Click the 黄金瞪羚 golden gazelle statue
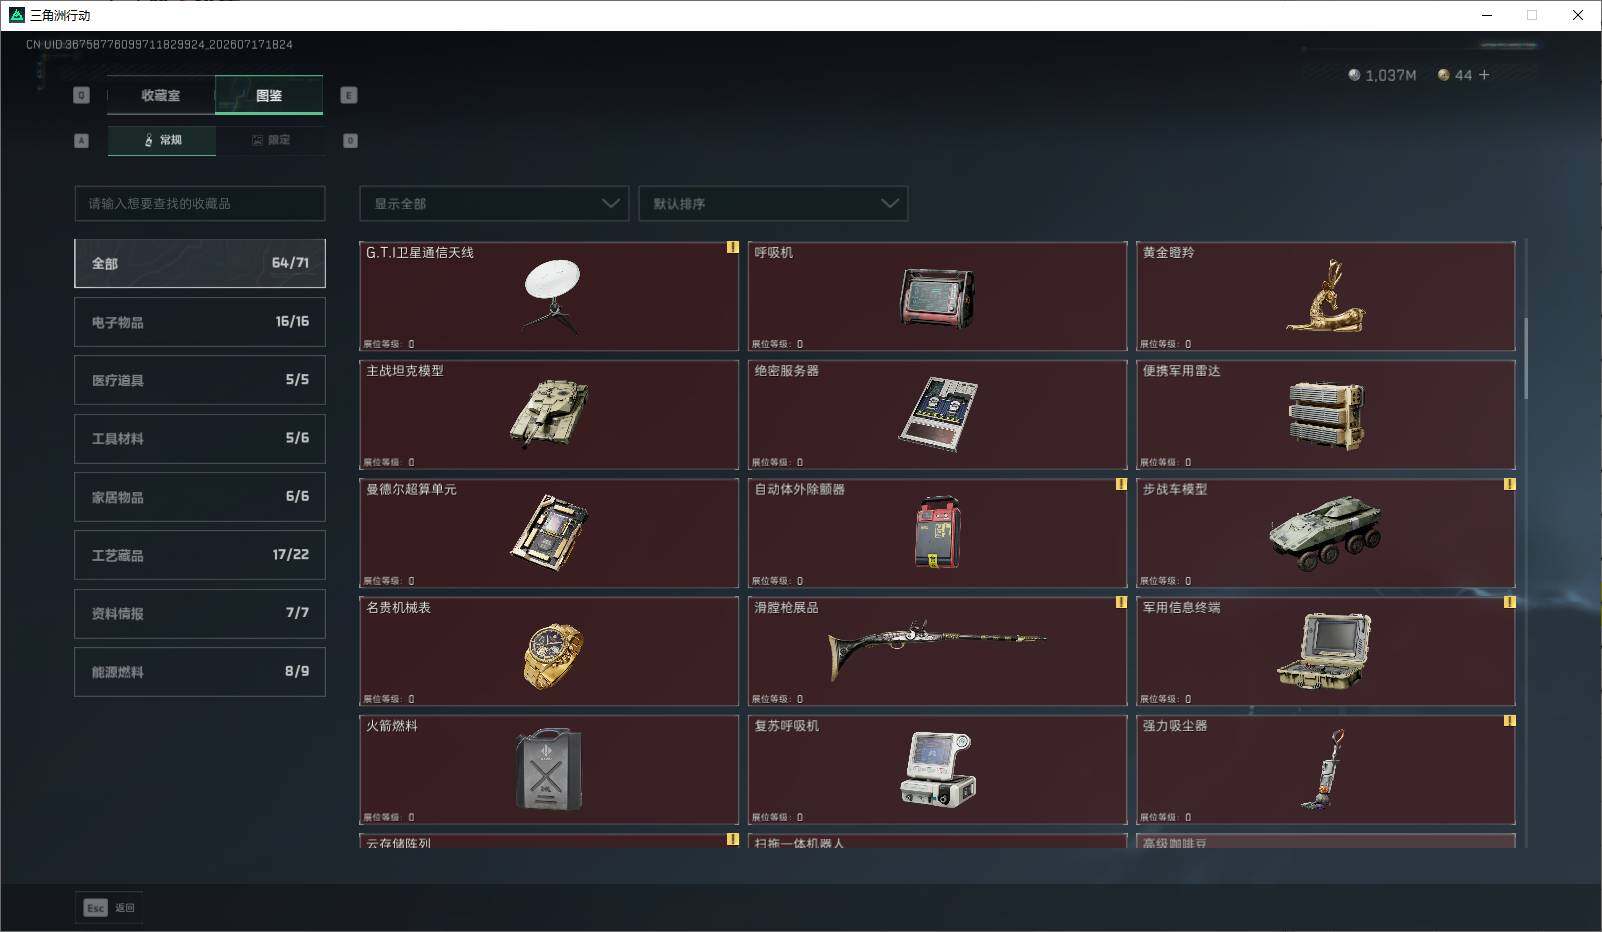The image size is (1602, 932). point(1326,296)
